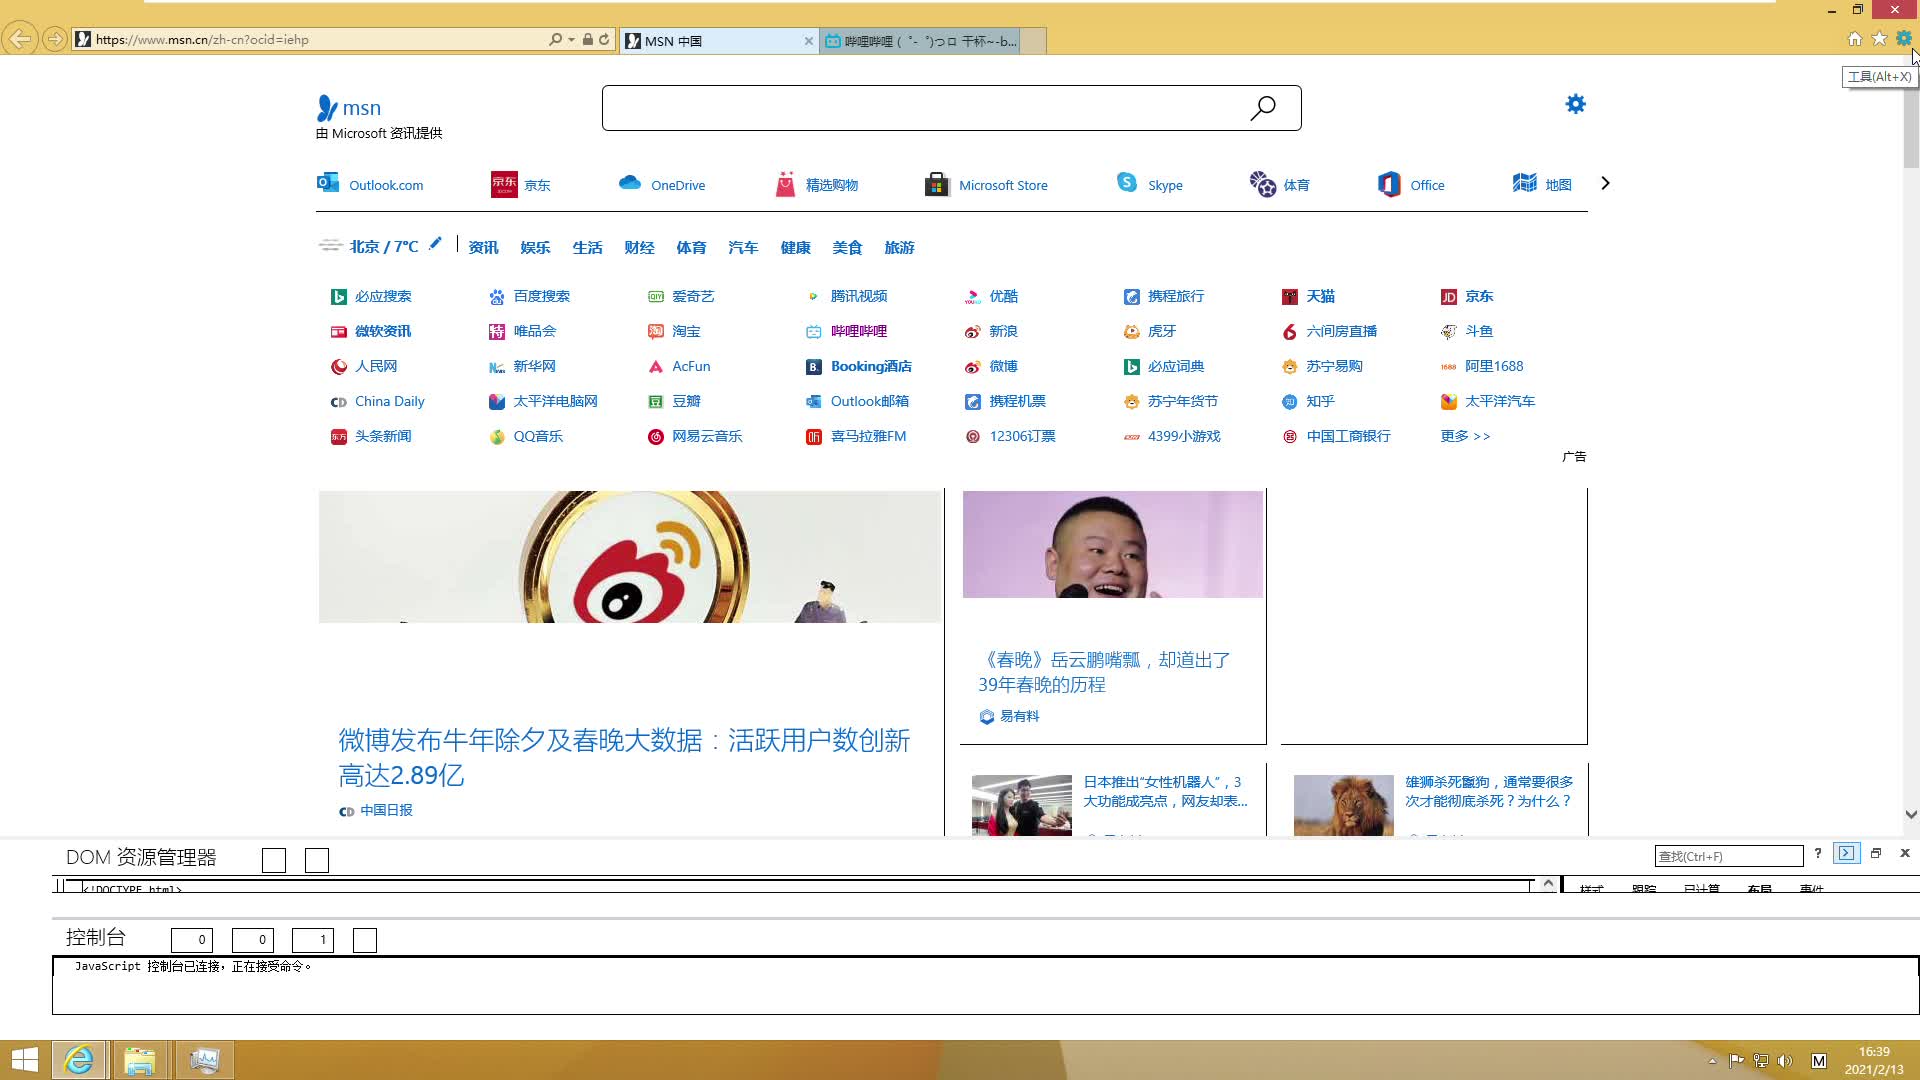Screen dimensions: 1920x1080
Task: Switch to the 哔哩哔哩 browser tab
Action: point(920,41)
